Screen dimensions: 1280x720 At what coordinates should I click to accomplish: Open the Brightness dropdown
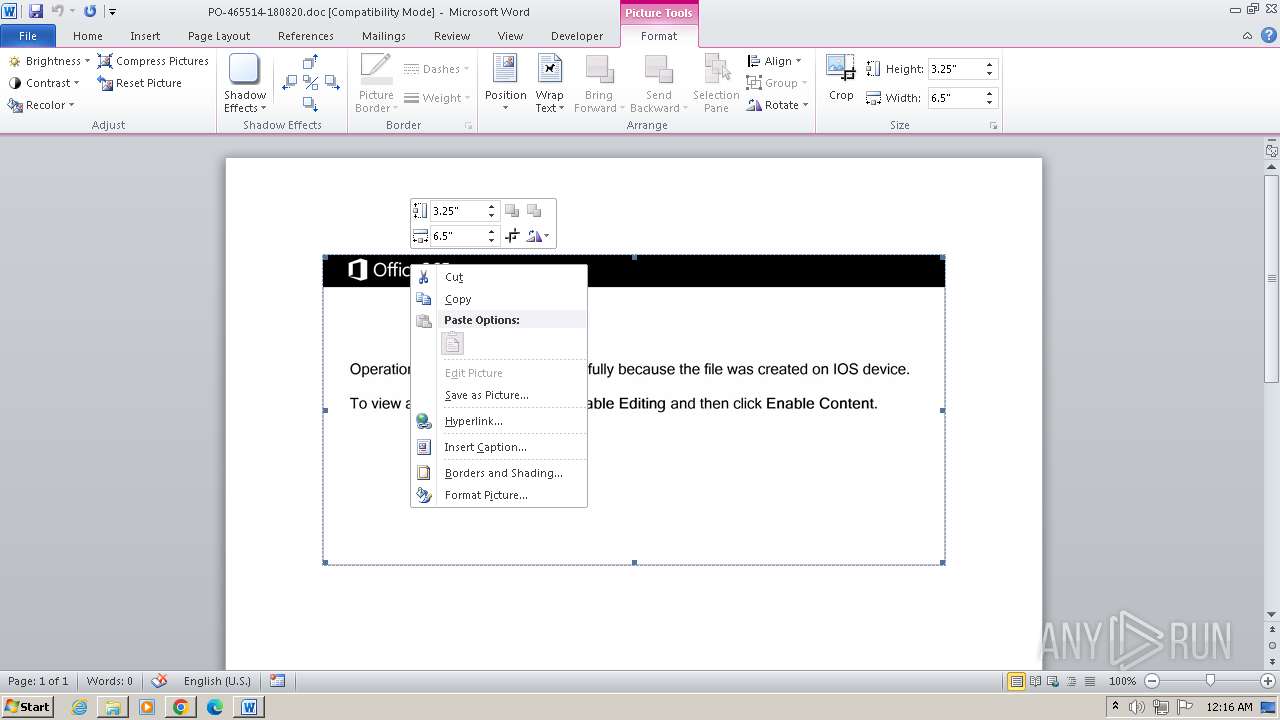49,61
